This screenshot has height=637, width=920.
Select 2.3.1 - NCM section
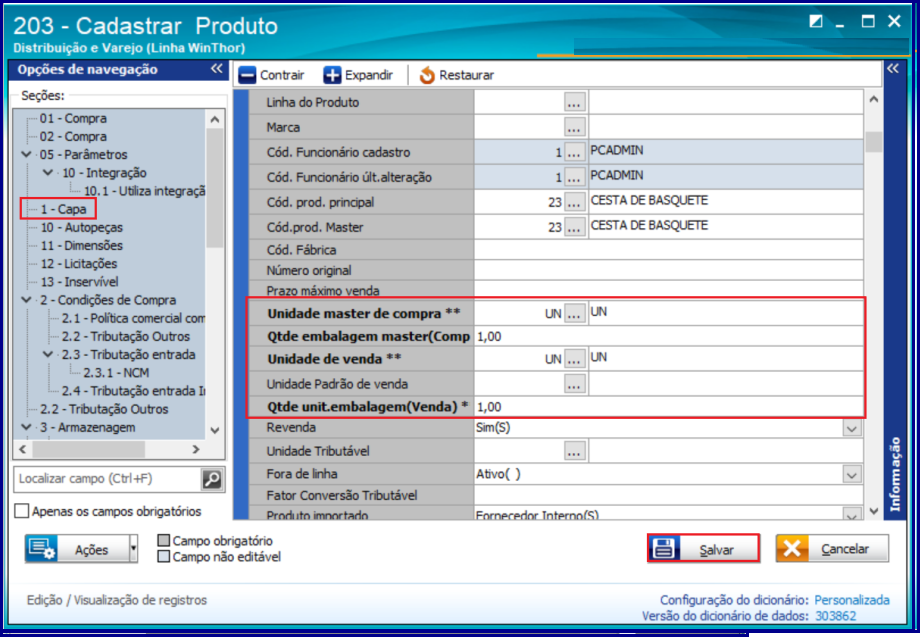point(116,372)
